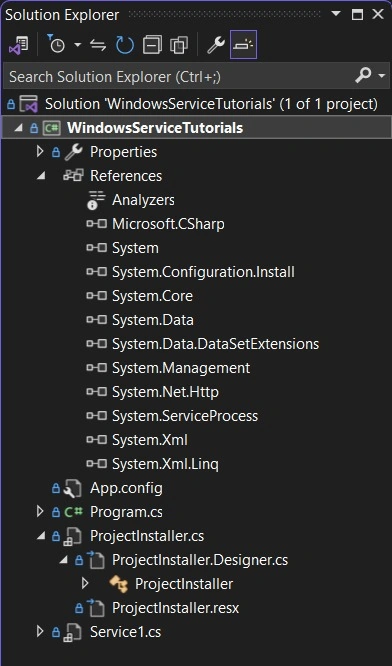Click System.Core reference icon
Viewport: 392px width, 666px height.
point(96,296)
